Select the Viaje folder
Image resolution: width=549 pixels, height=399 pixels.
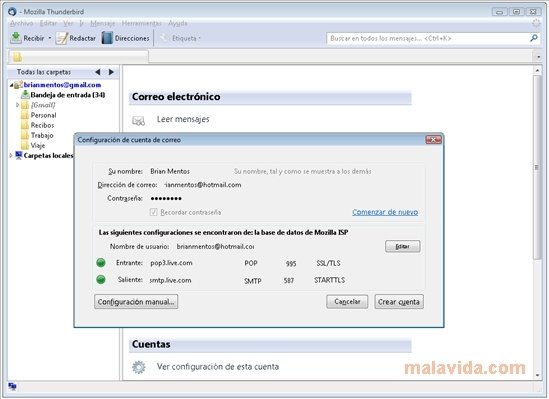(38, 145)
